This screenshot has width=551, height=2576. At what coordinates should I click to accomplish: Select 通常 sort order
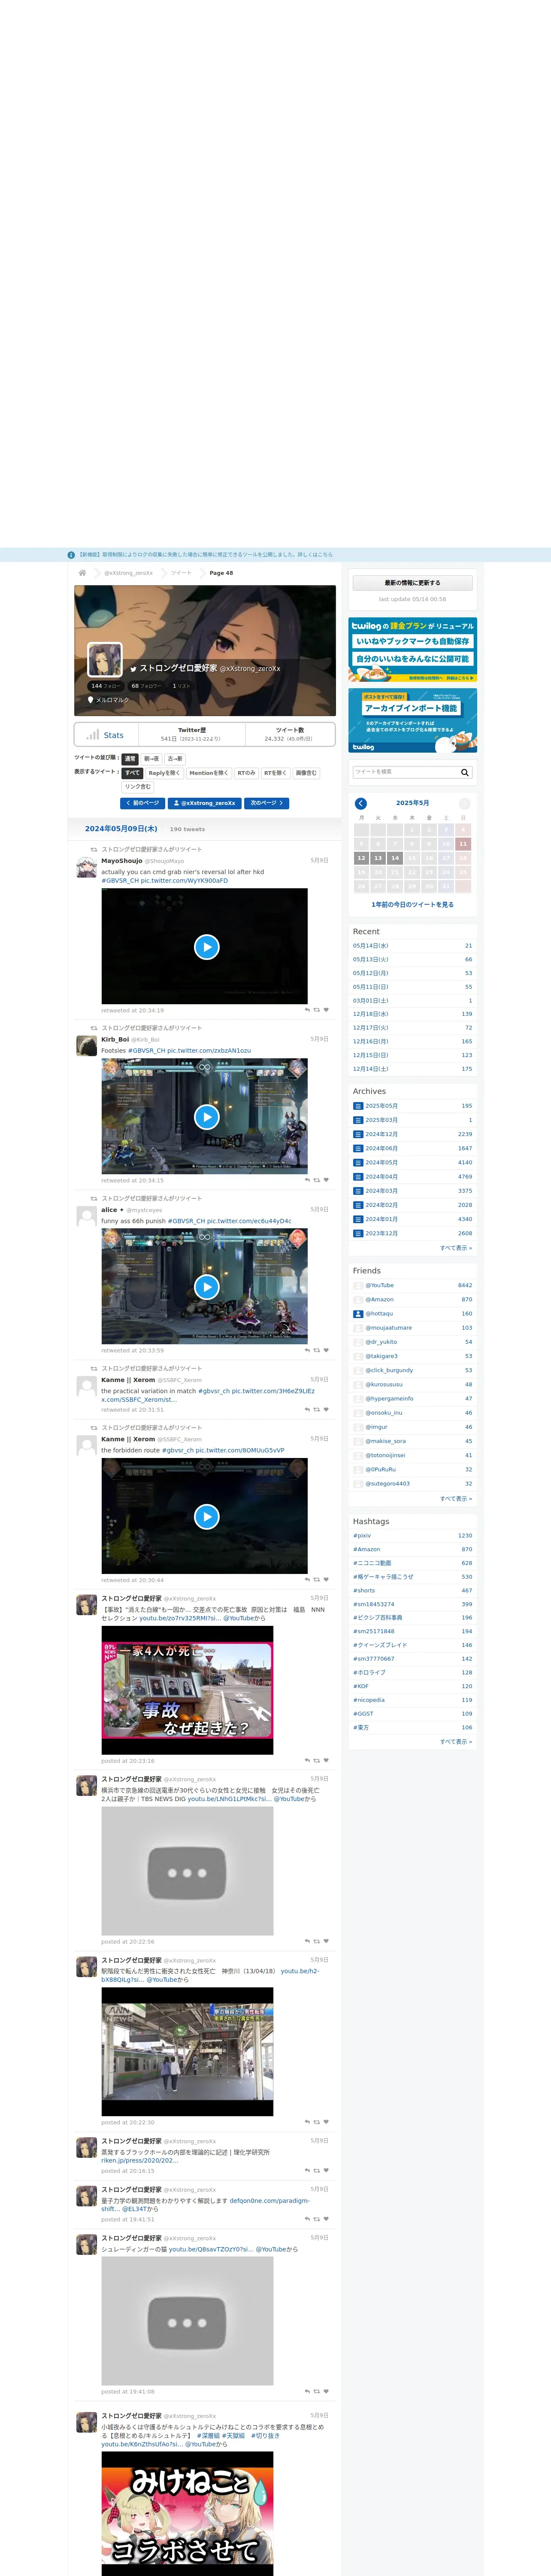(130, 759)
